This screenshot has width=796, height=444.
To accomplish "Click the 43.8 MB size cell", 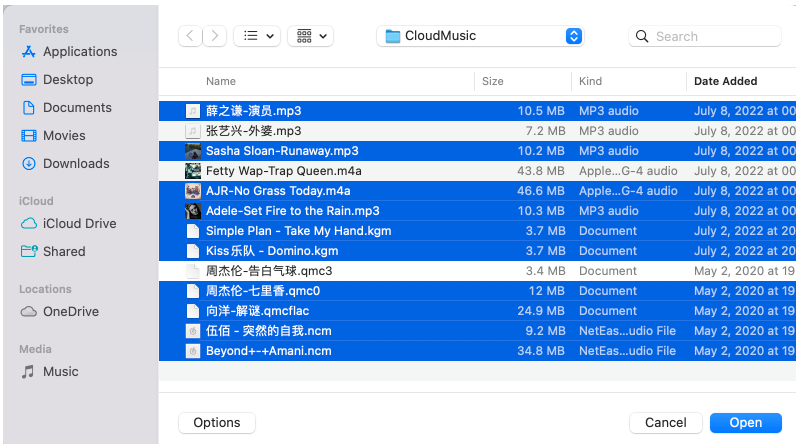I will (541, 171).
